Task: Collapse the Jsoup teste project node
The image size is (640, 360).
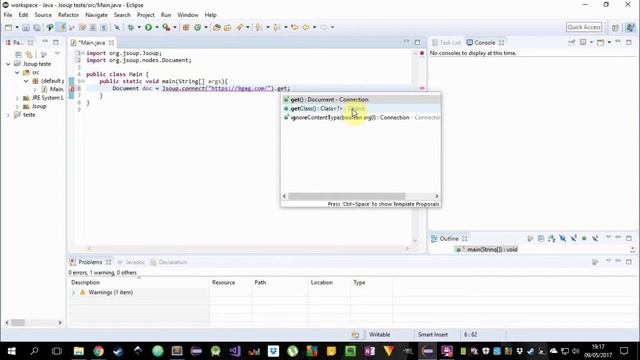Action: pos(8,64)
